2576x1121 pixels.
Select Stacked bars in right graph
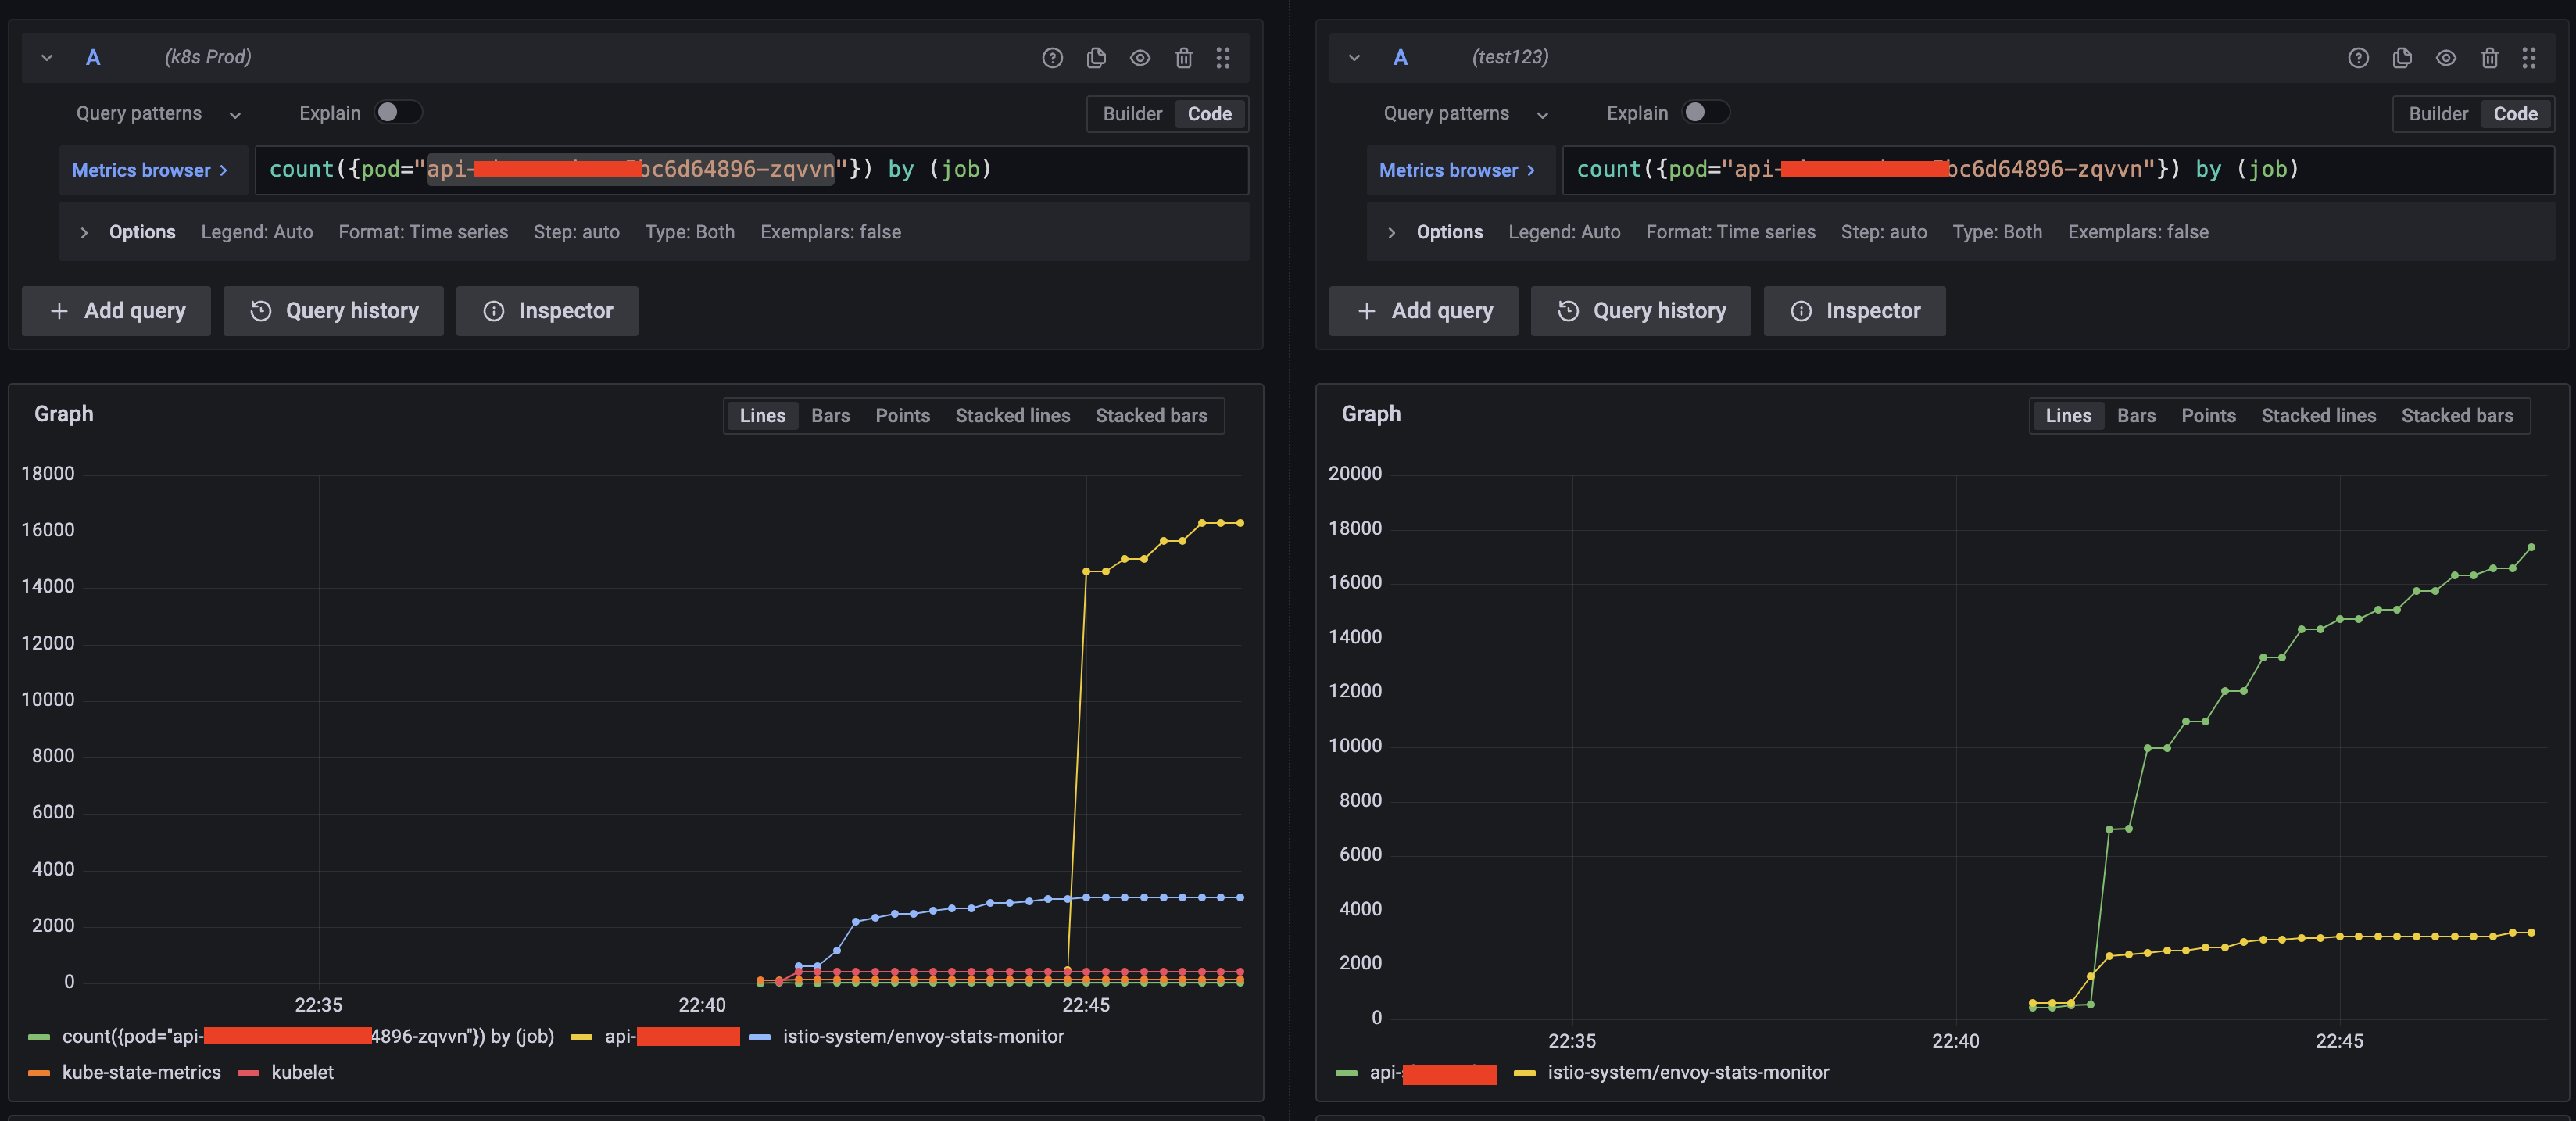[x=2457, y=416]
